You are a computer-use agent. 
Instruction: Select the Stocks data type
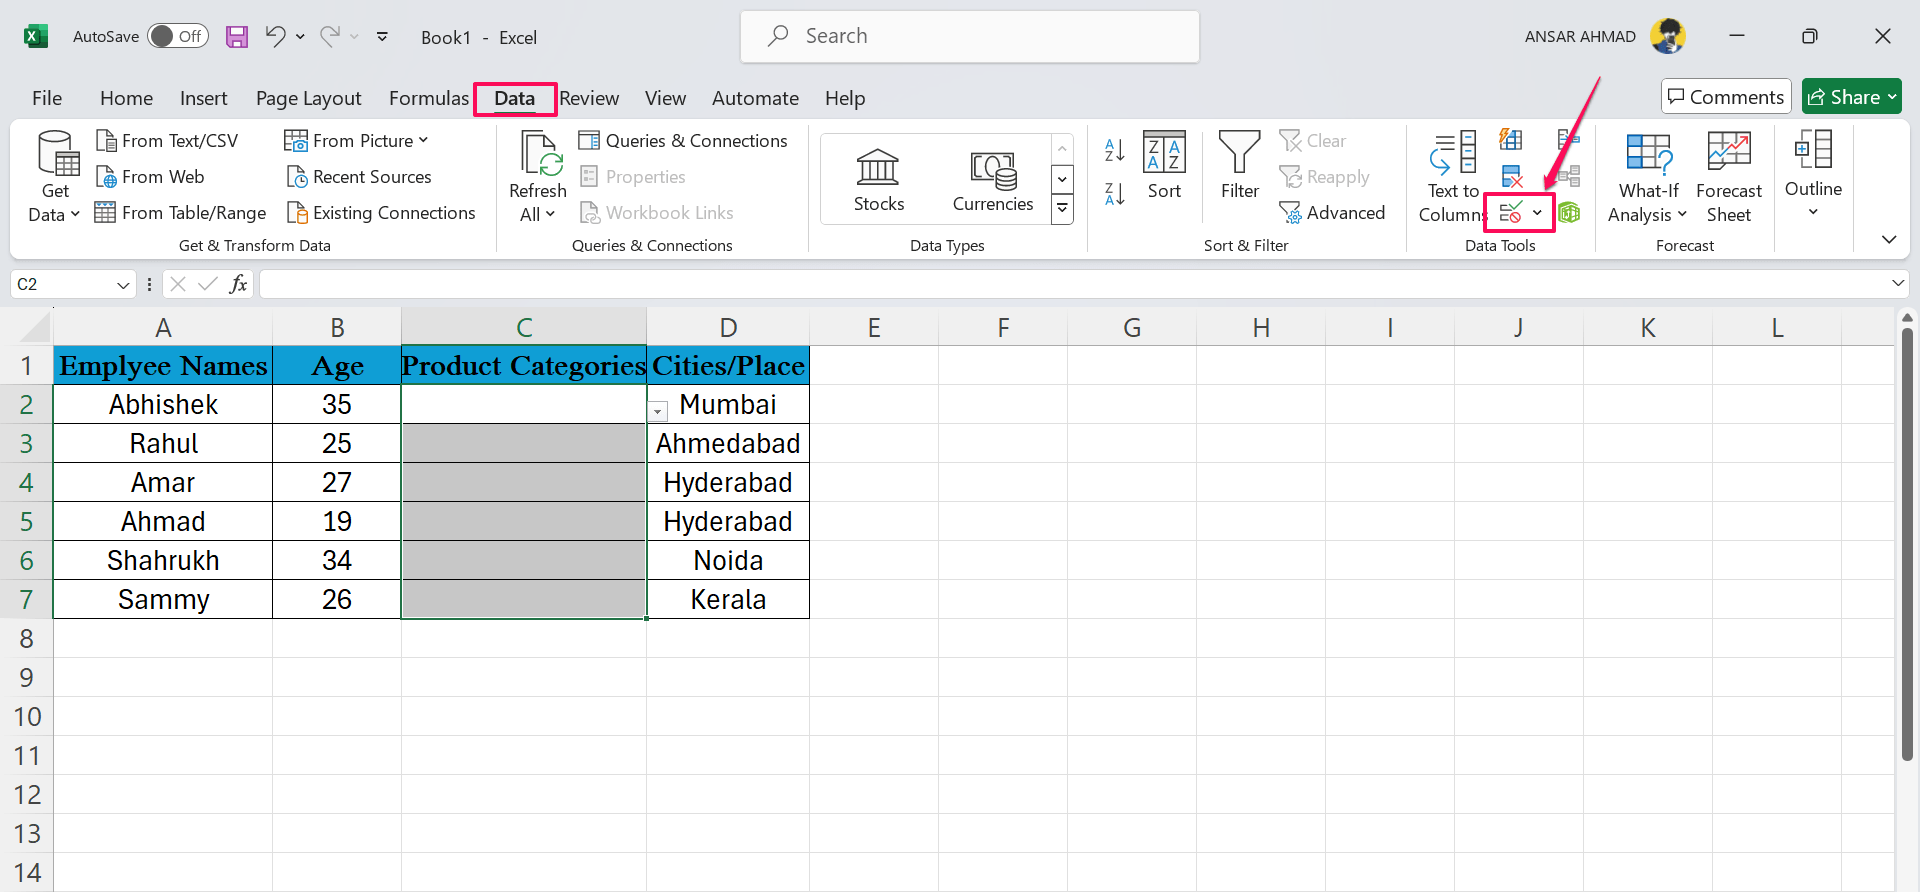click(878, 180)
